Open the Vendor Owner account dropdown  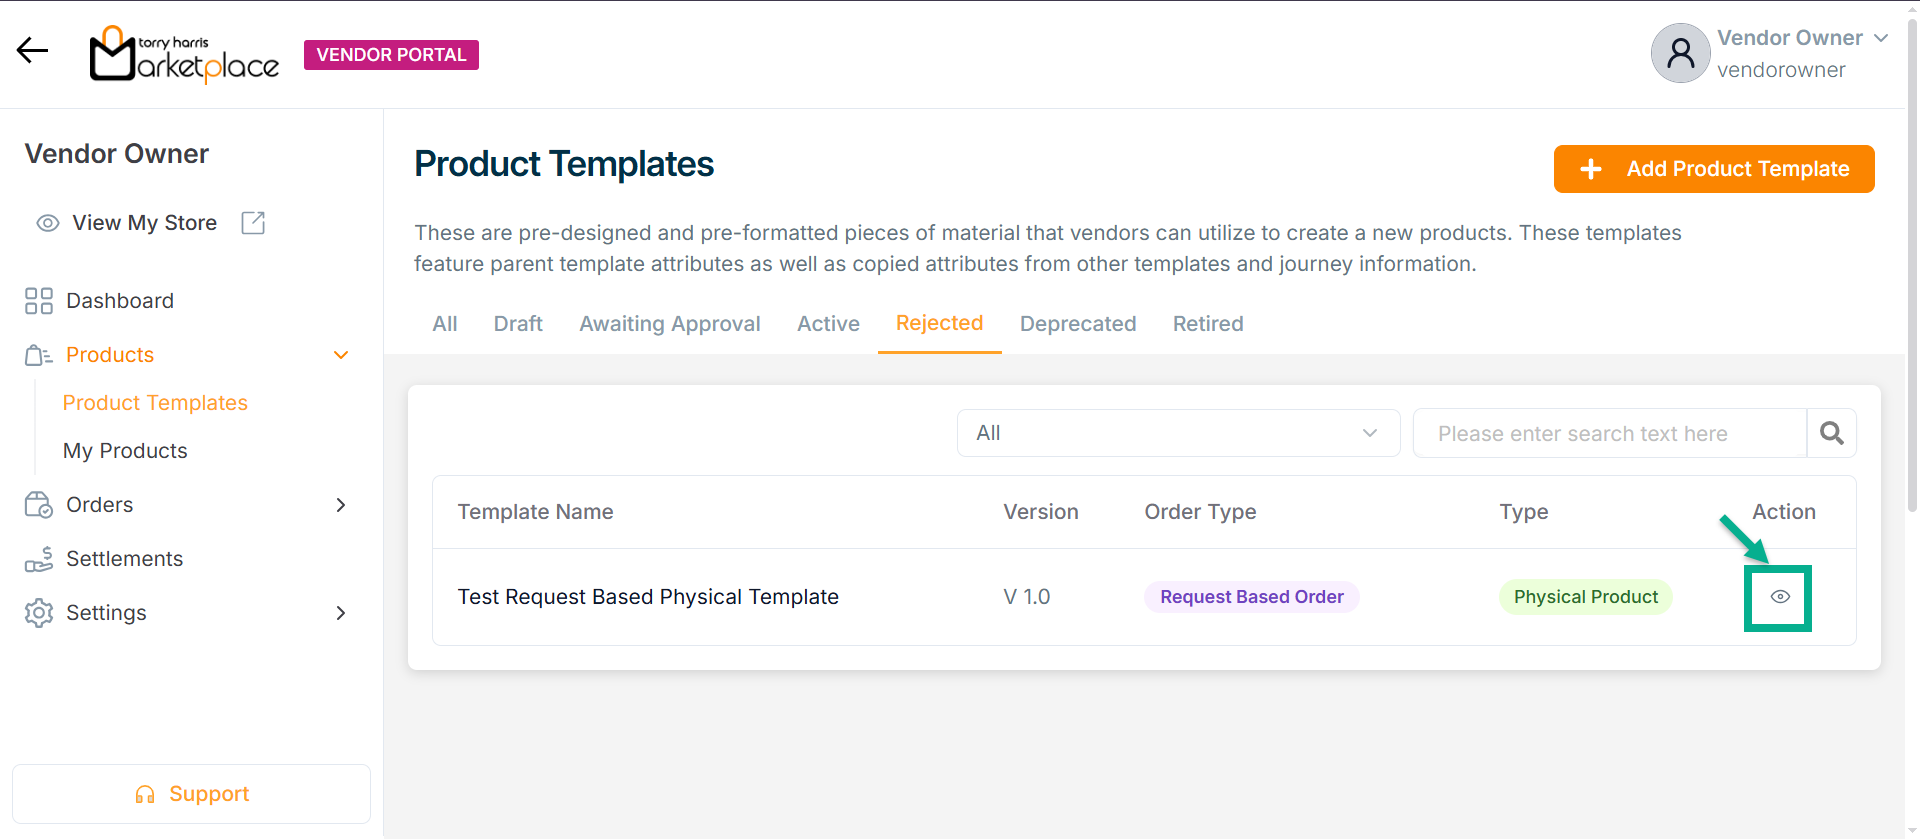point(1880,38)
